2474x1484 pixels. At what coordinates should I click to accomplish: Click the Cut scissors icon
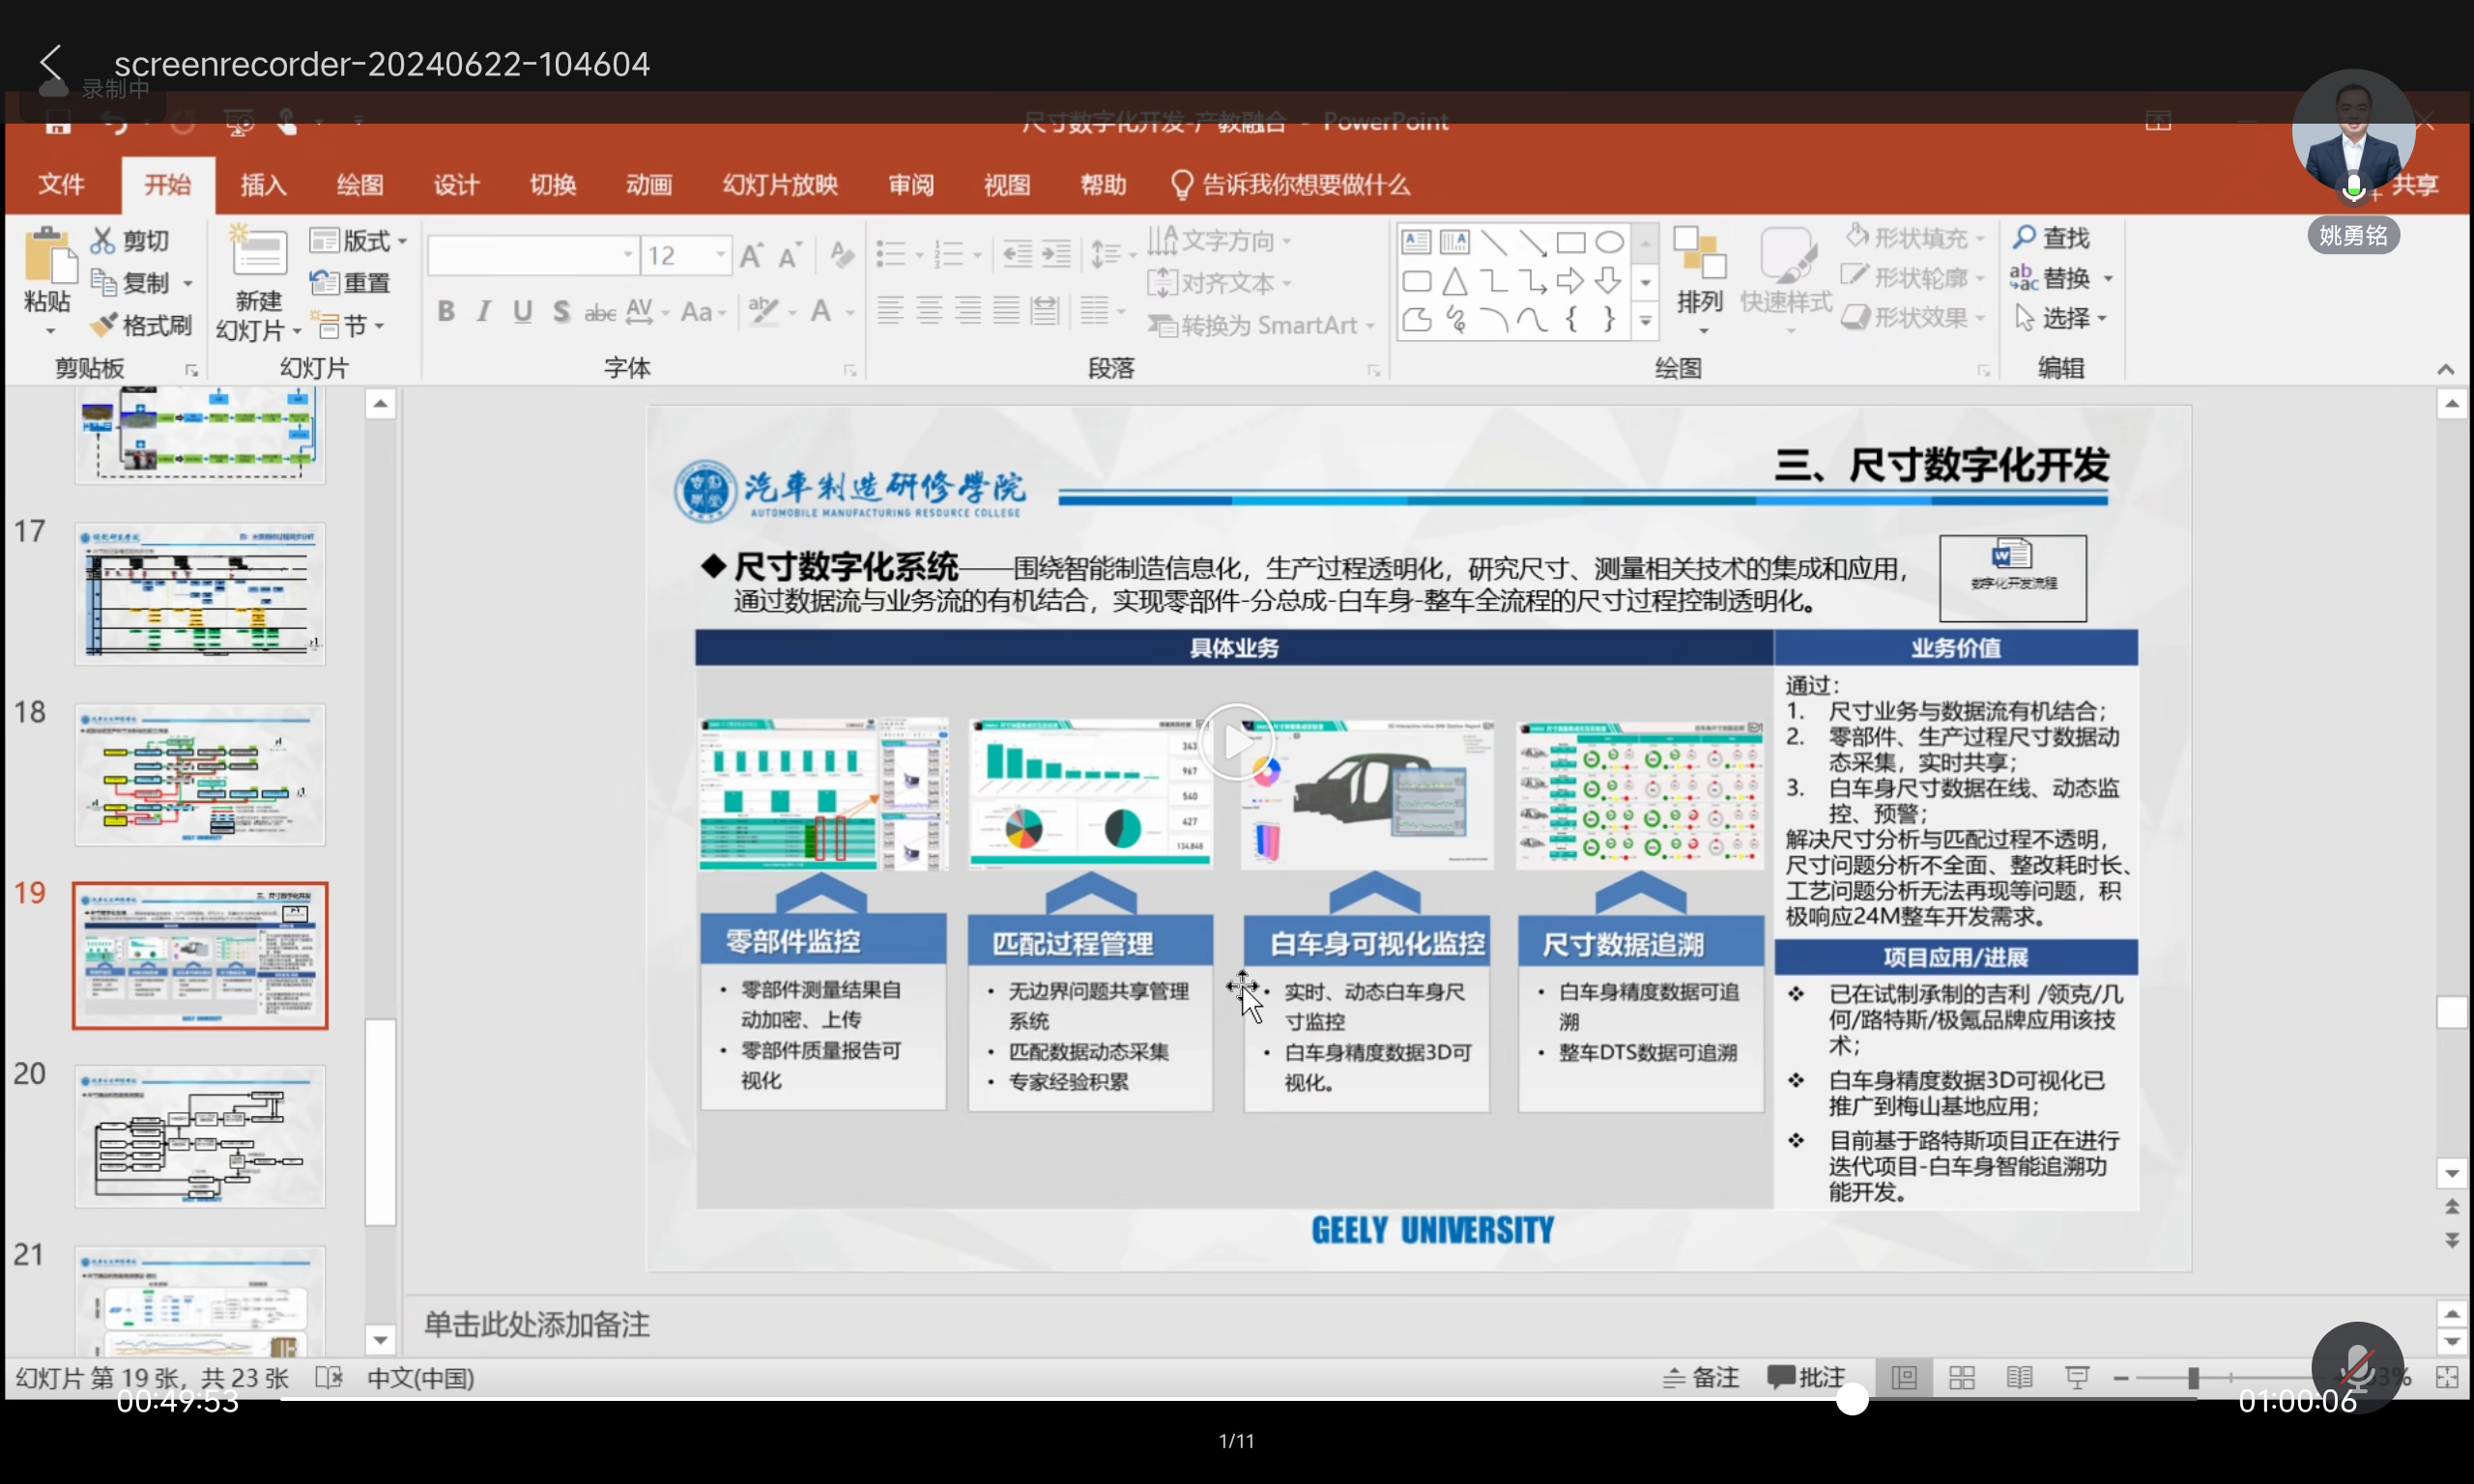click(102, 240)
